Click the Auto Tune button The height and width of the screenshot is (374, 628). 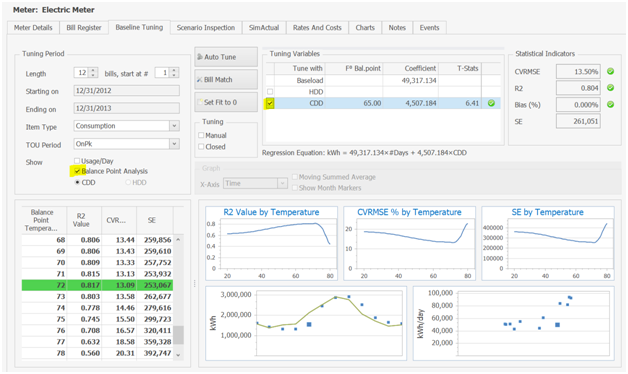click(226, 57)
